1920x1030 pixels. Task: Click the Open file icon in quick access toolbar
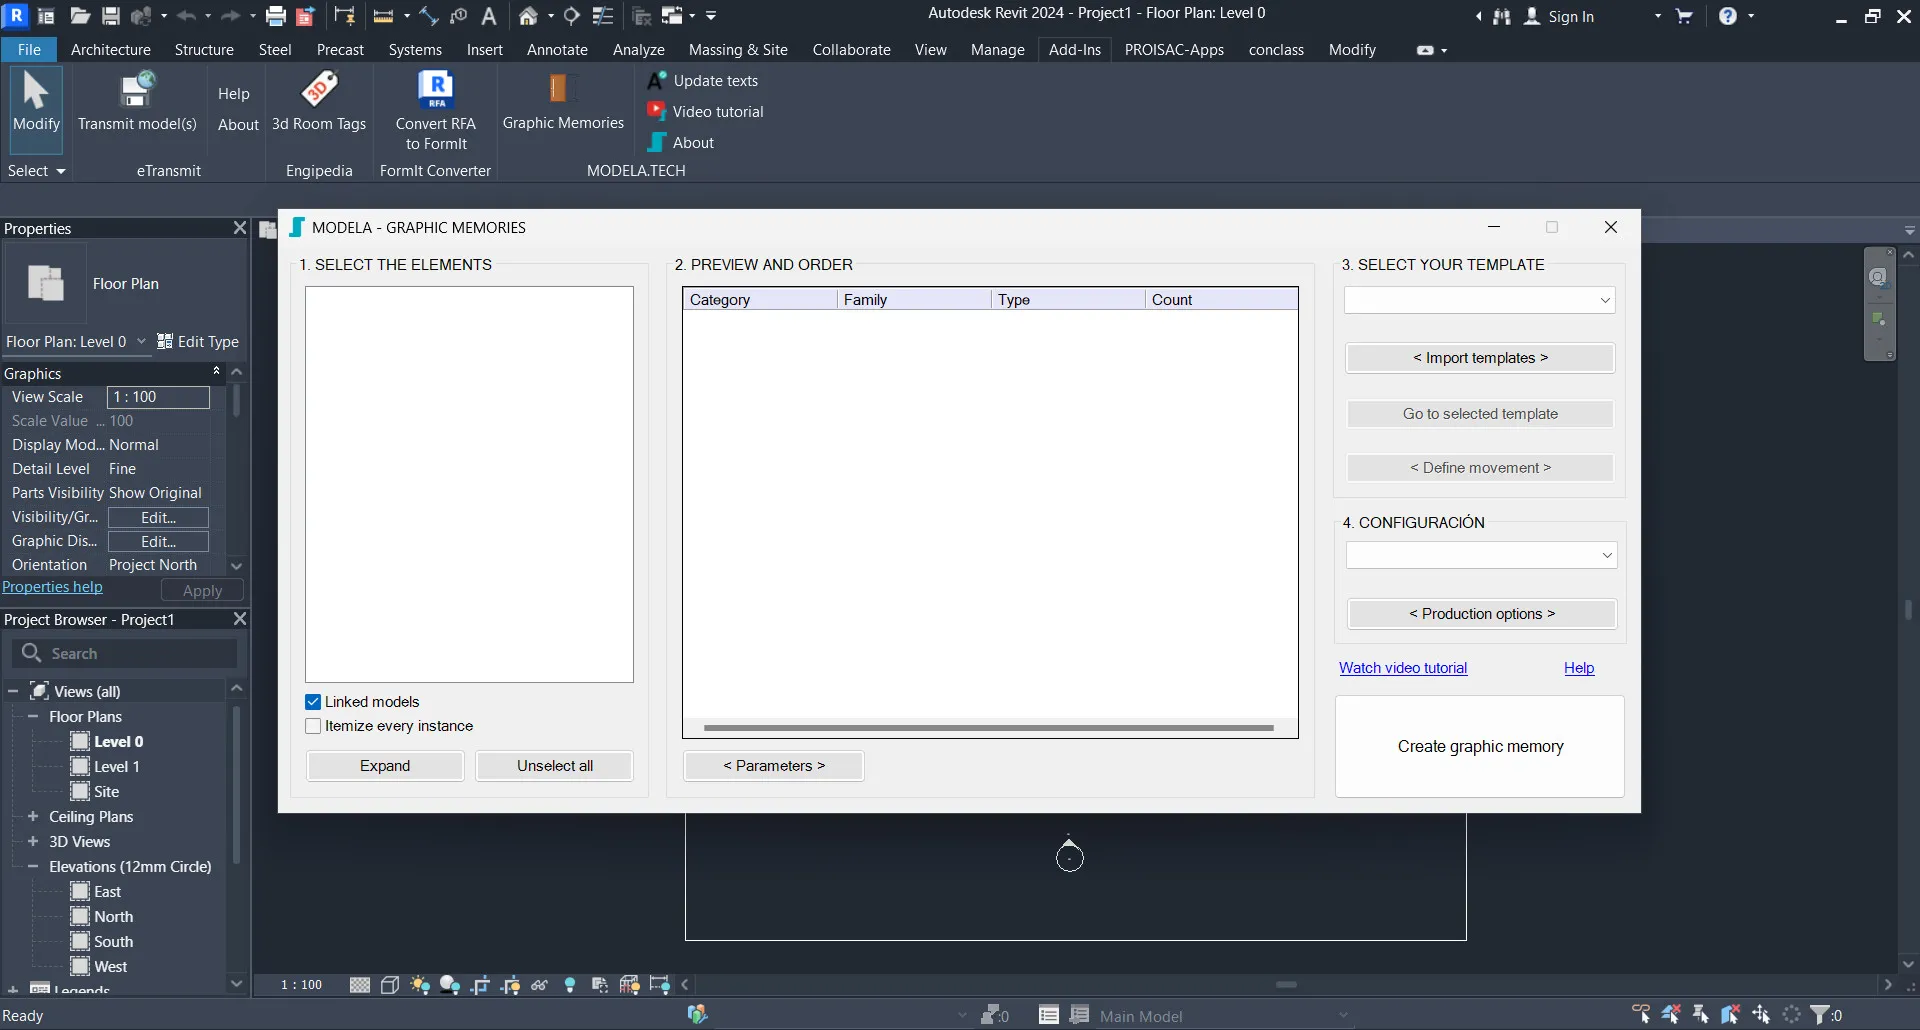click(80, 16)
